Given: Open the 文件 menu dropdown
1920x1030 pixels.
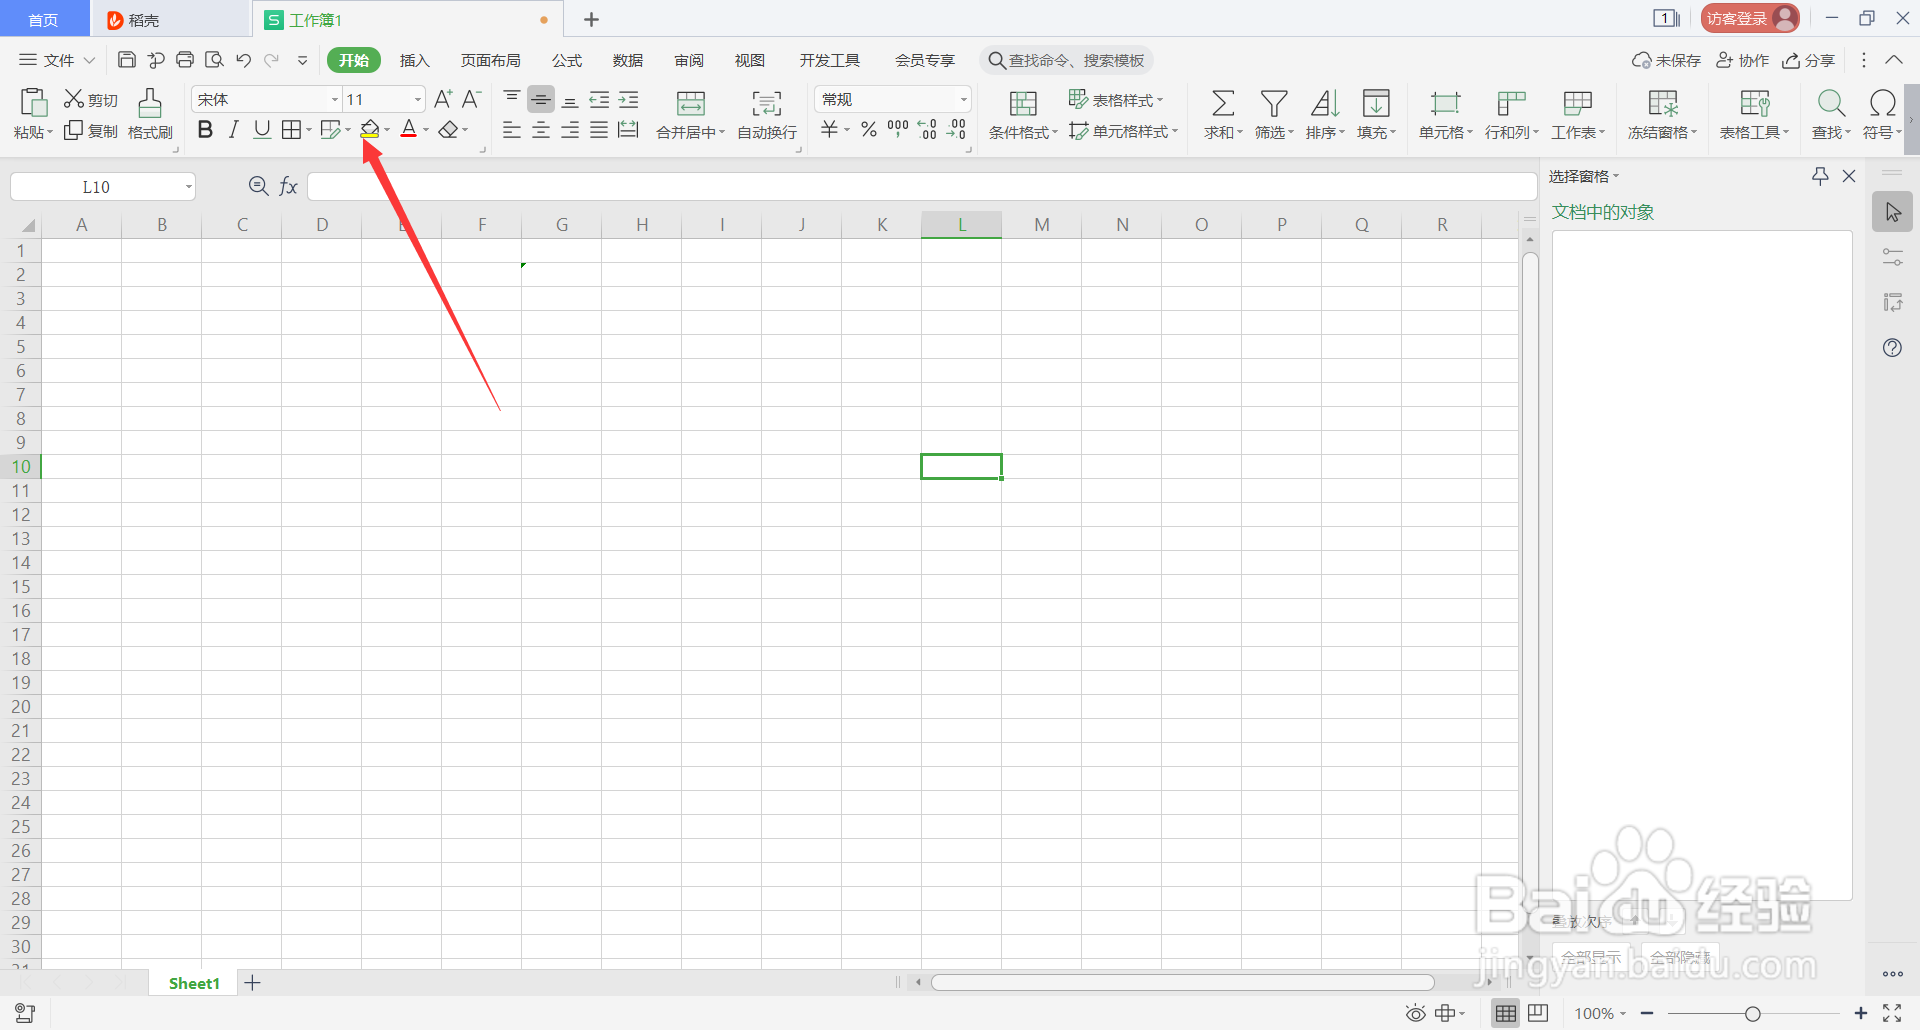Looking at the screenshot, I should [x=57, y=60].
